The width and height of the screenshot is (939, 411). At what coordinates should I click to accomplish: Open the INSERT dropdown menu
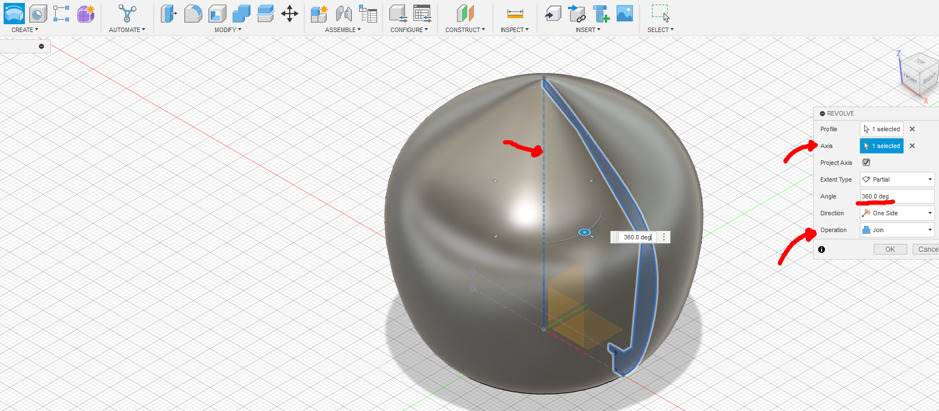[x=588, y=29]
